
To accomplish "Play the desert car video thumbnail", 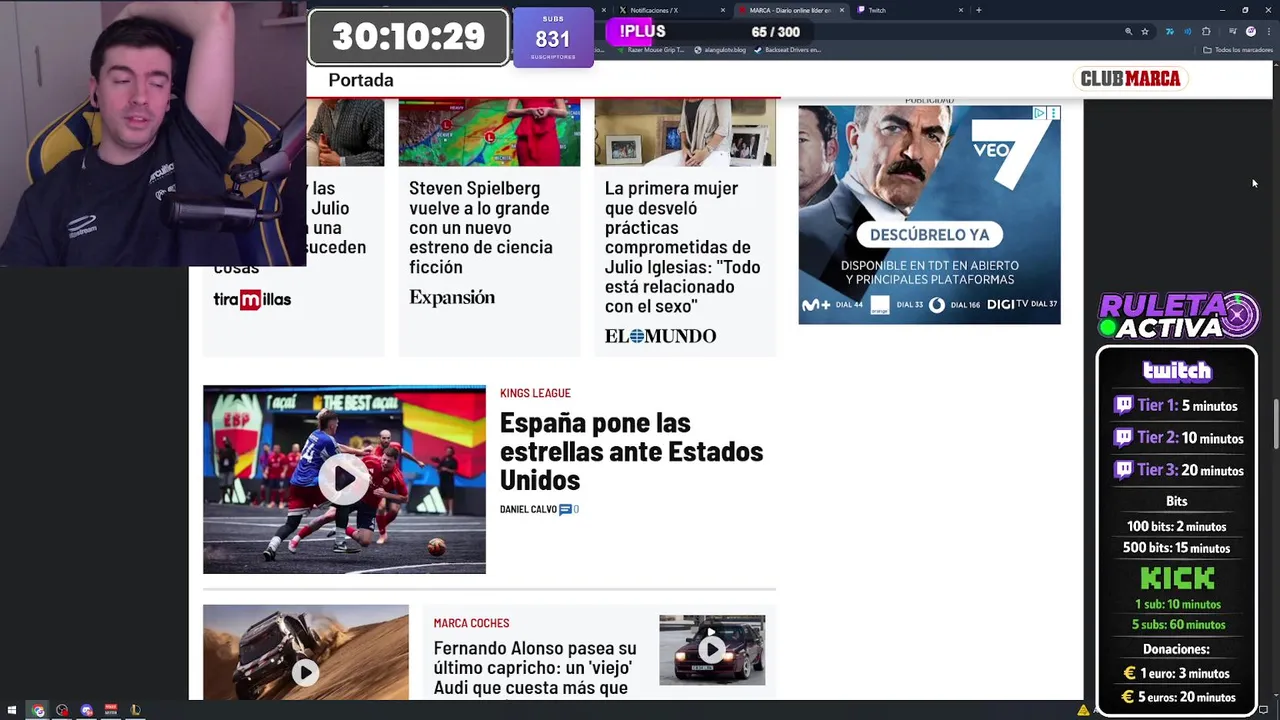I will 305,652.
